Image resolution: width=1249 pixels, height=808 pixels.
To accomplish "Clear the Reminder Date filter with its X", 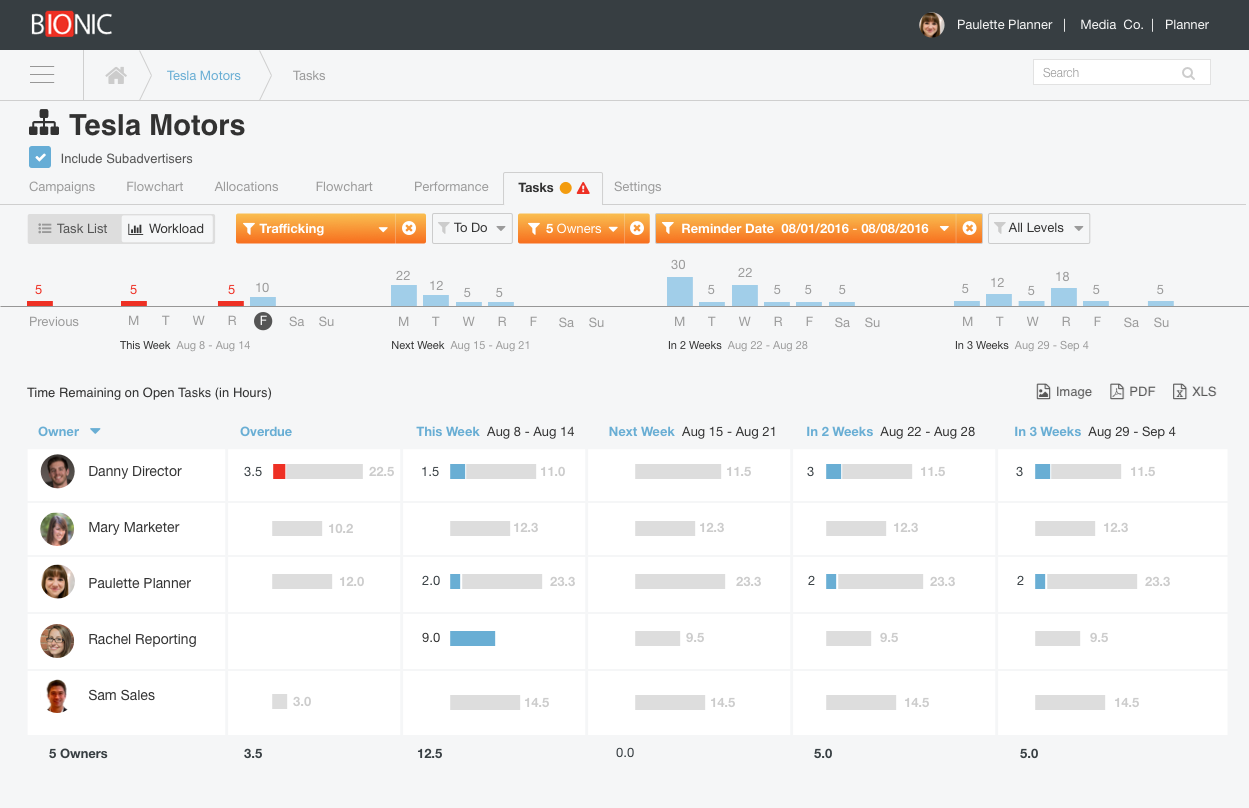I will tap(968, 229).
